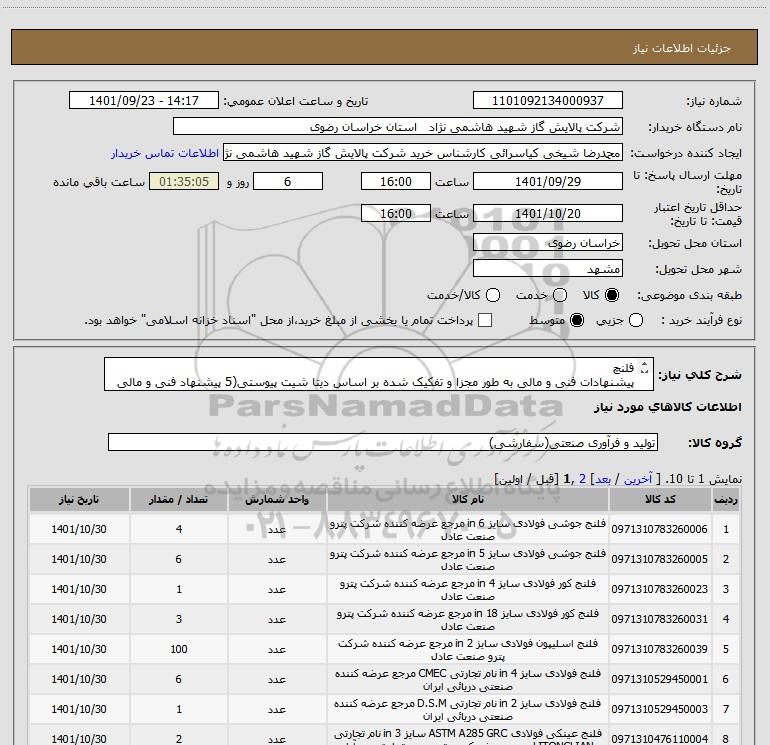This screenshot has width=770, height=745.
Task: Click the delivery city field مشهد
Action: pyautogui.click(x=547, y=269)
